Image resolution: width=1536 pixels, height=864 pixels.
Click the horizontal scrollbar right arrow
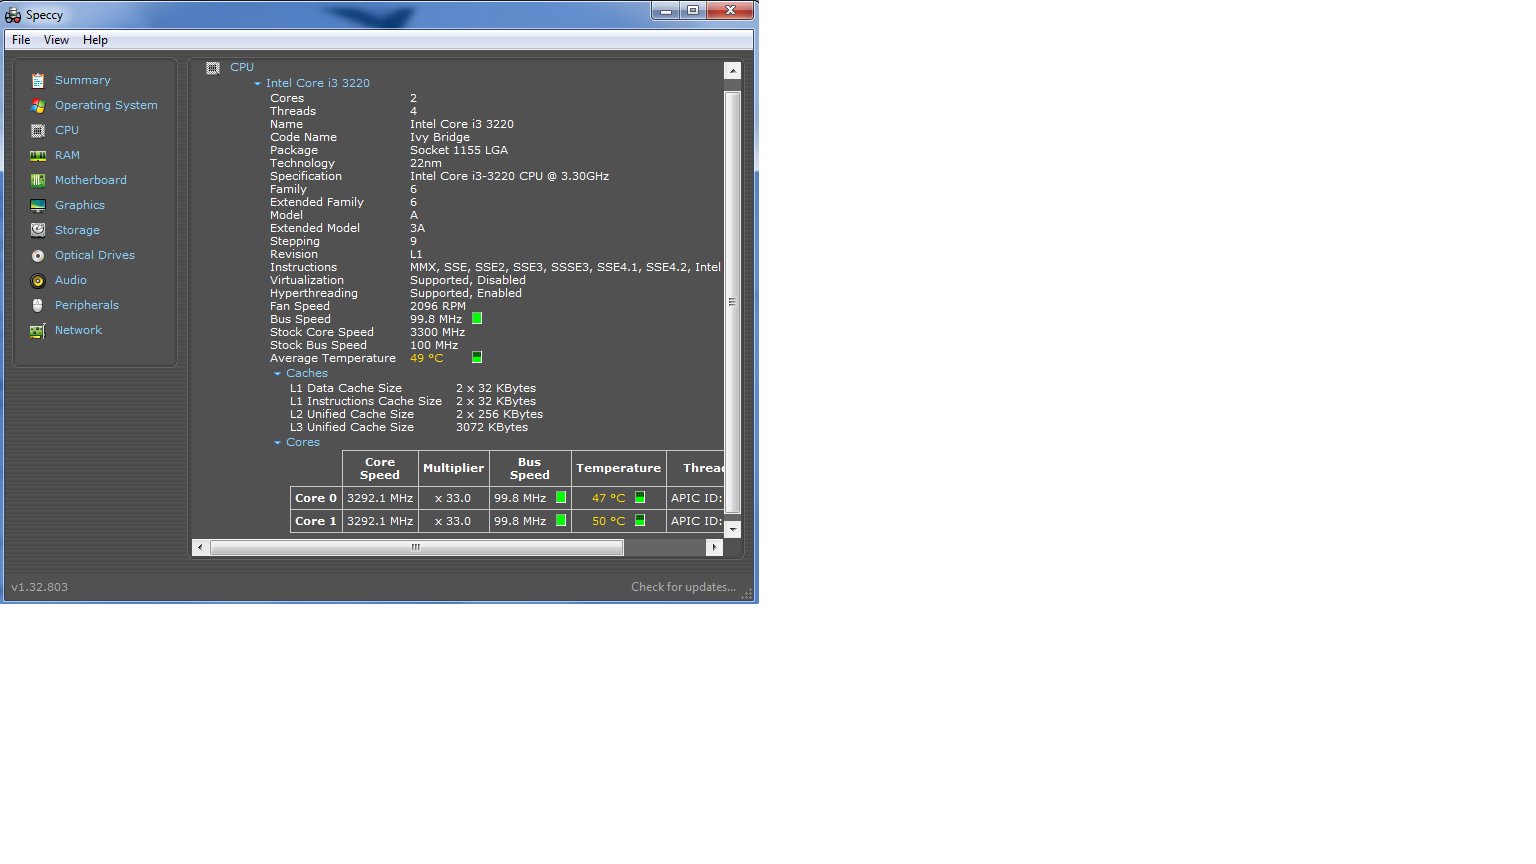[x=714, y=547]
